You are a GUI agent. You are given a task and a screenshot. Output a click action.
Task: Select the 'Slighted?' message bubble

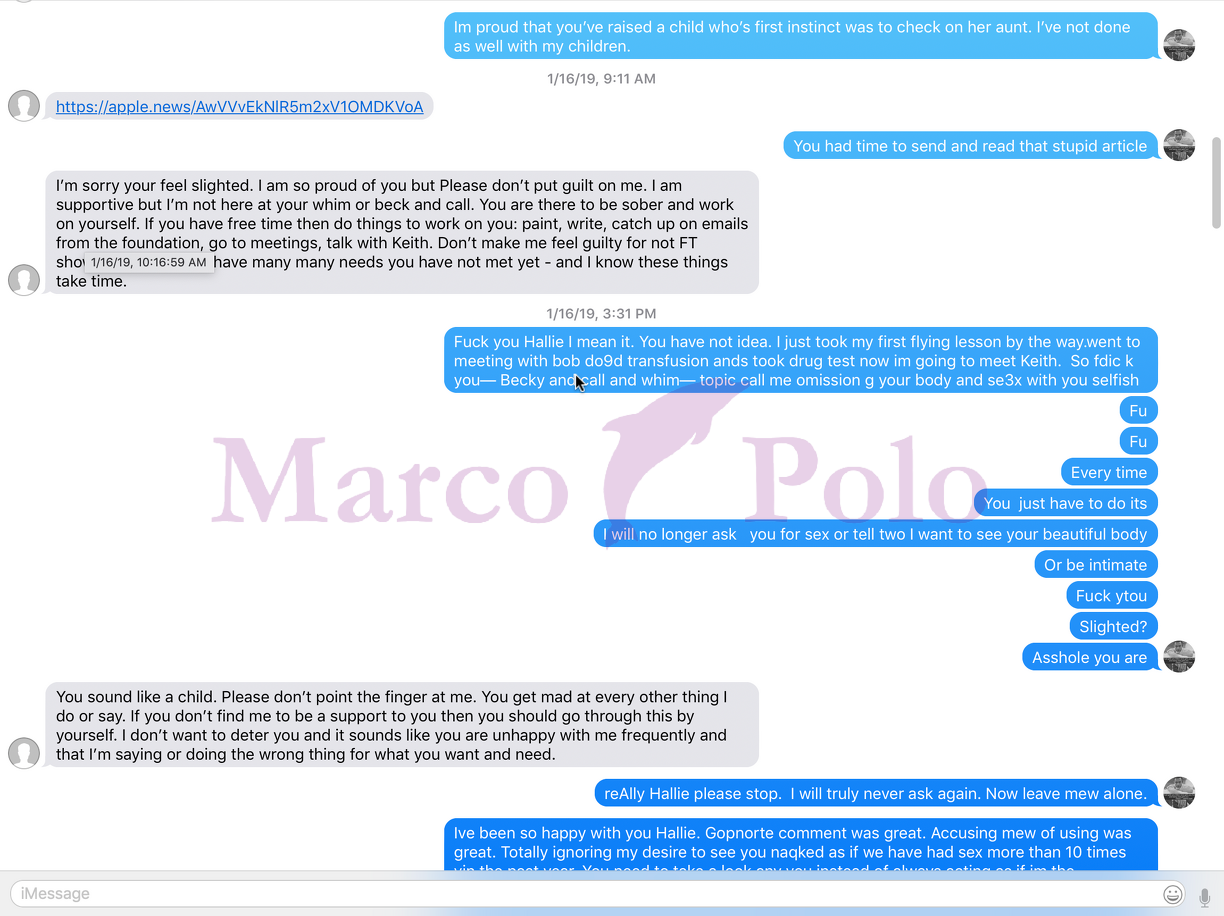pyautogui.click(x=1114, y=627)
